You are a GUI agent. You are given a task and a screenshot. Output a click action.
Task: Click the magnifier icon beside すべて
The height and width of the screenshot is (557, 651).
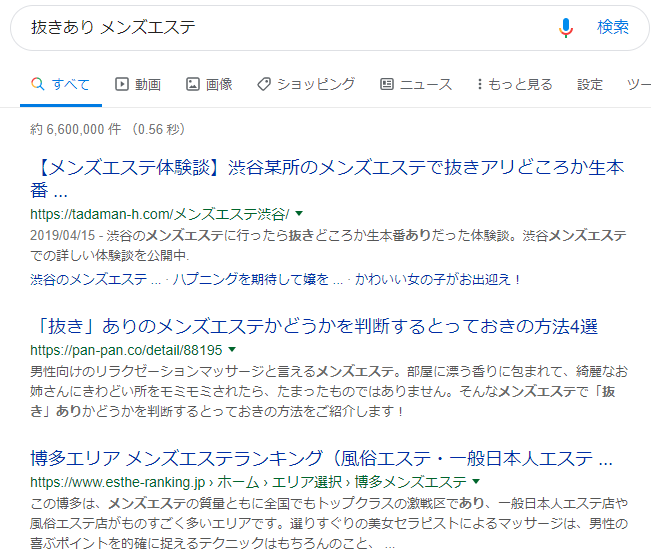(38, 84)
